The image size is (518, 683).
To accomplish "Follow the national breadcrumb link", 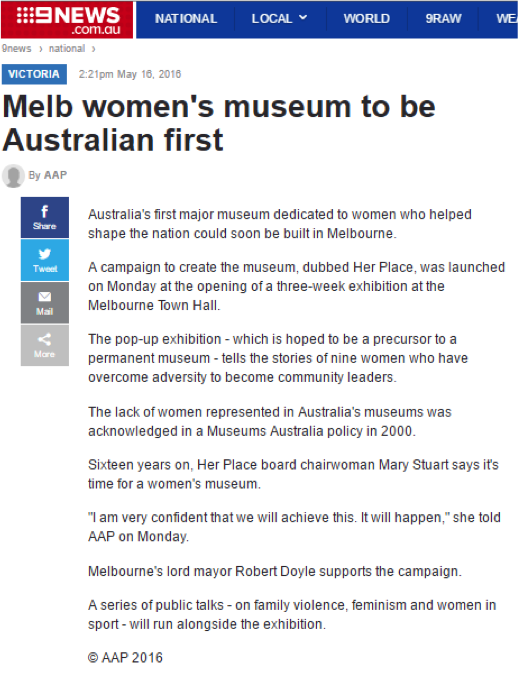I will click(x=67, y=48).
